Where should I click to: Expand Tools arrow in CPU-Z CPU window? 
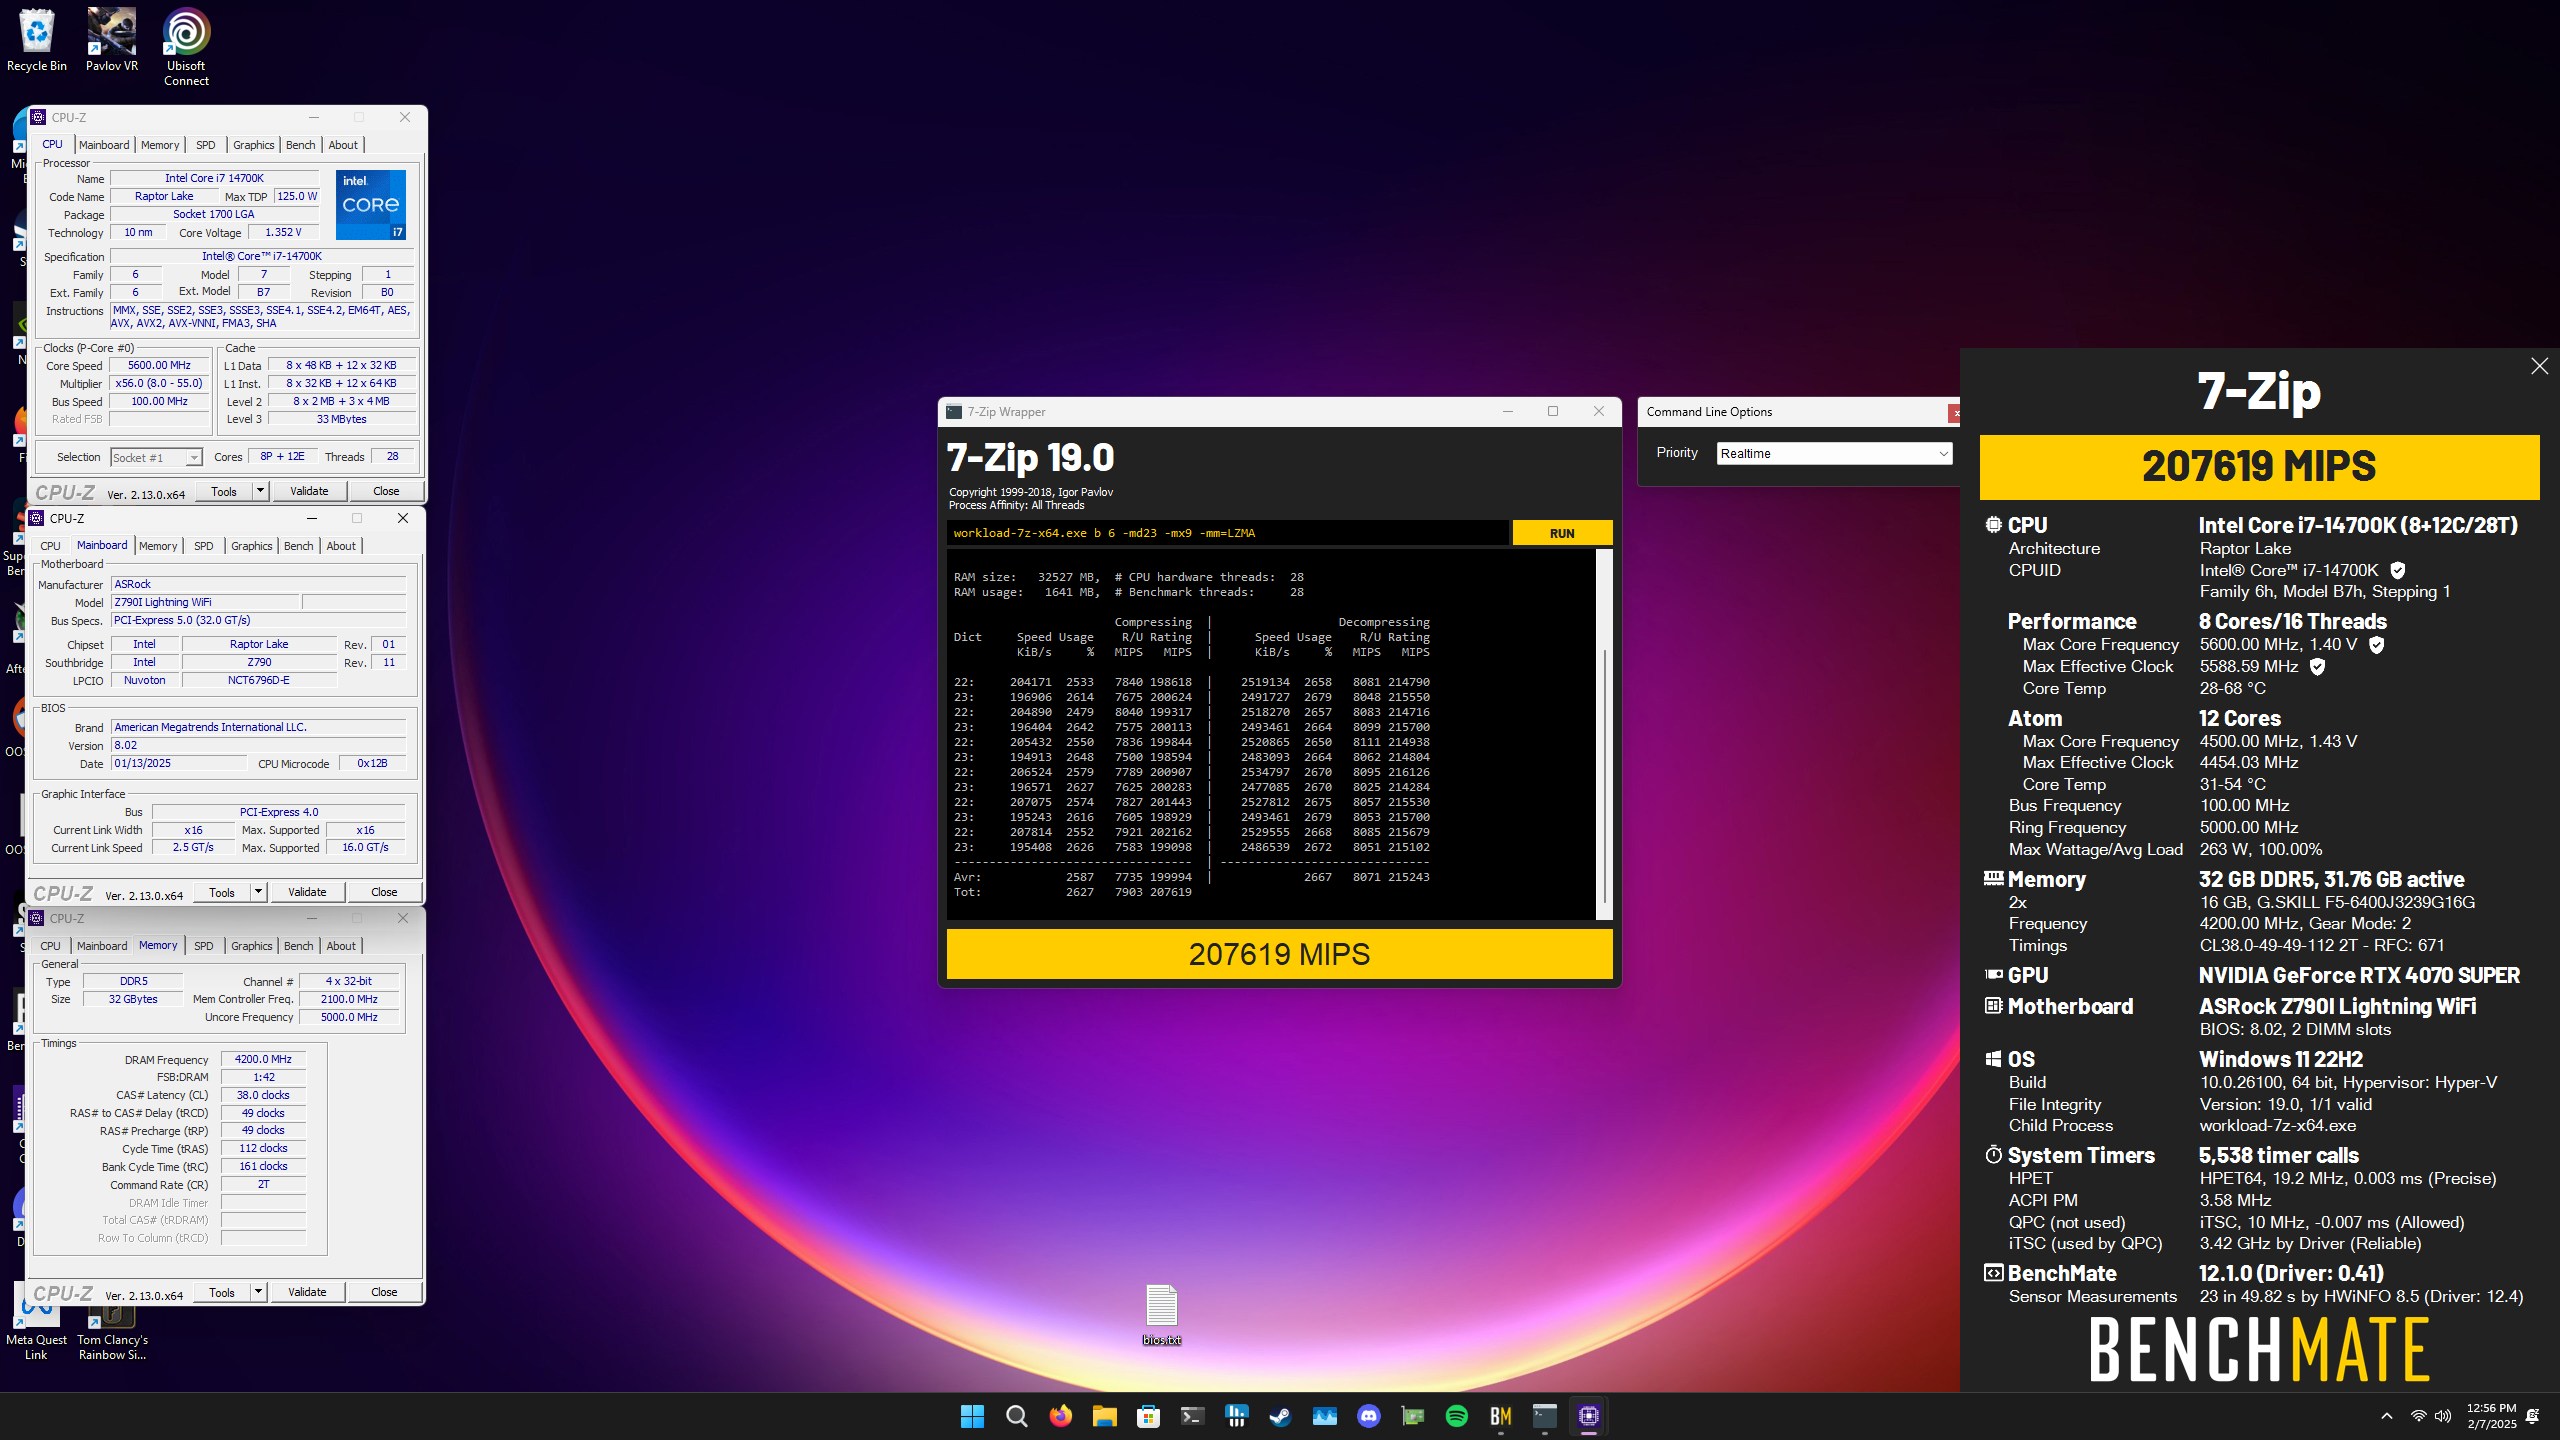tap(260, 491)
